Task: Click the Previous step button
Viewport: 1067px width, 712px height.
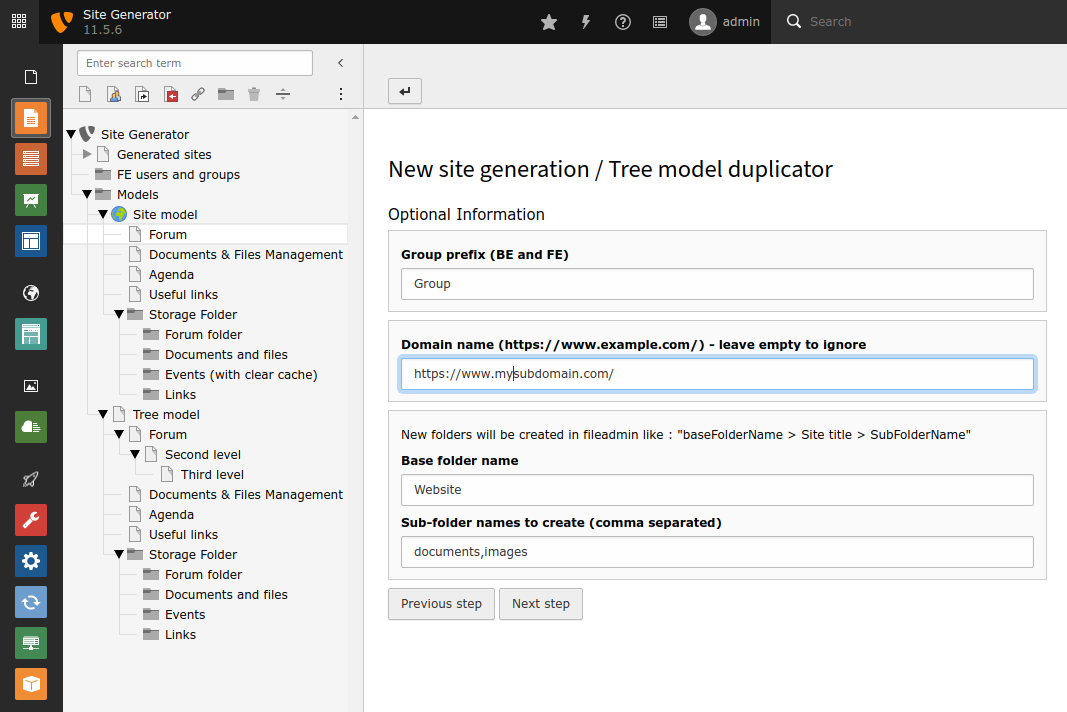Action: click(x=441, y=604)
